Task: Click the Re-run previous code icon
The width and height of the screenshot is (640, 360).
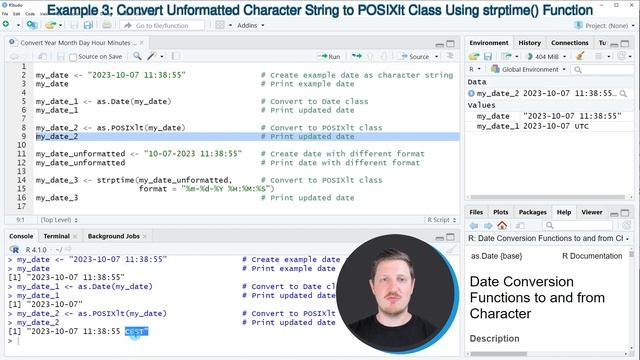Action: tap(357, 56)
